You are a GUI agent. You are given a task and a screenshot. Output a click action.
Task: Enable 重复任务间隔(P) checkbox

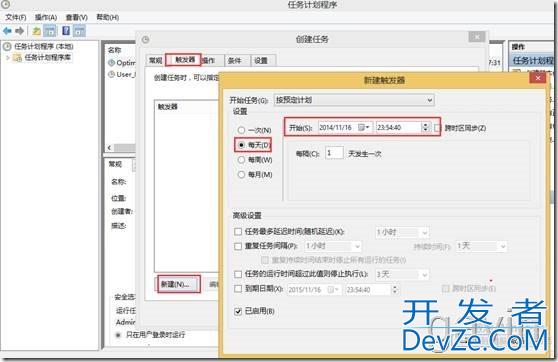tap(238, 246)
